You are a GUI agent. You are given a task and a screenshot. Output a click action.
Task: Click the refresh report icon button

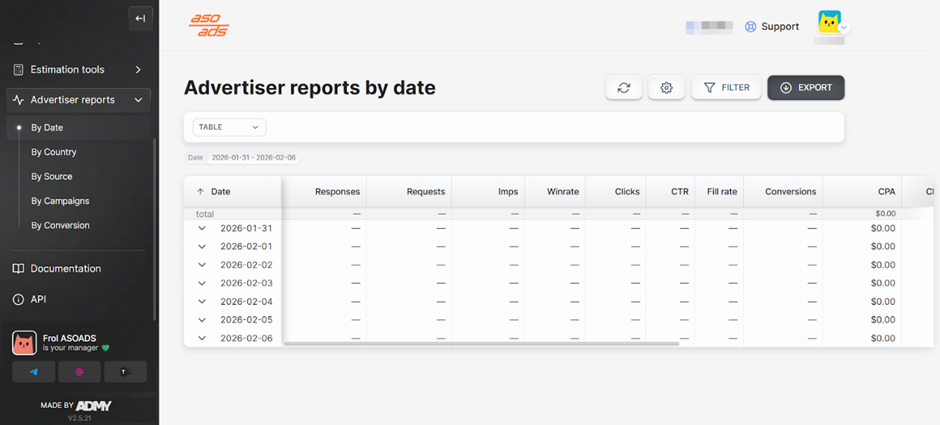(624, 88)
